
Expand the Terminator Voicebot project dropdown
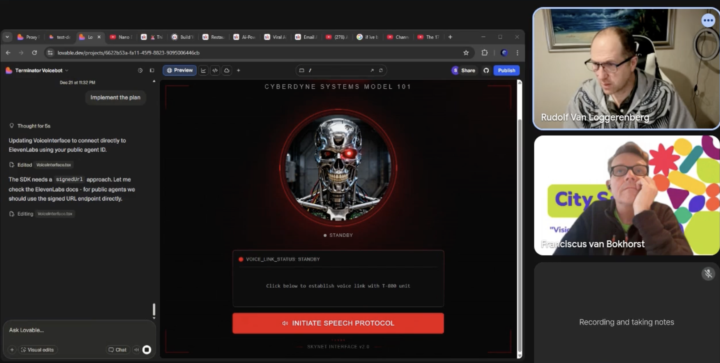[67, 71]
